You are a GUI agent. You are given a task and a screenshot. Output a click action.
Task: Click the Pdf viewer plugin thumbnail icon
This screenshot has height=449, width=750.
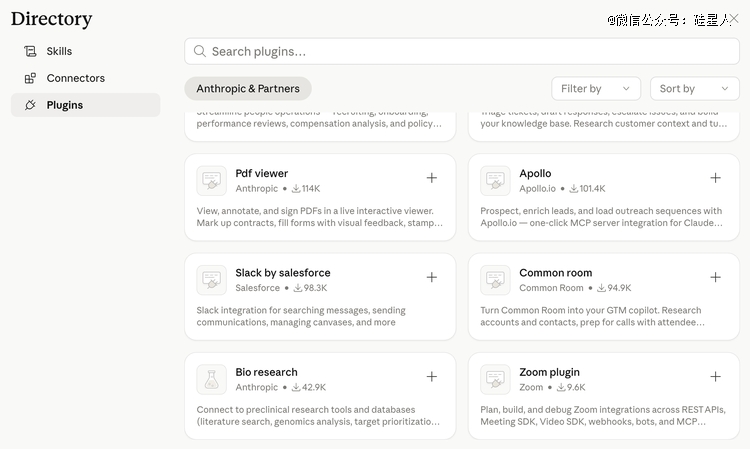[211, 180]
